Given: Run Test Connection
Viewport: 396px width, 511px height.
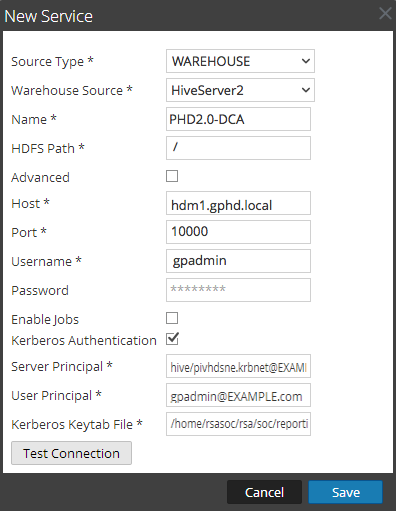Looking at the screenshot, I should point(71,453).
